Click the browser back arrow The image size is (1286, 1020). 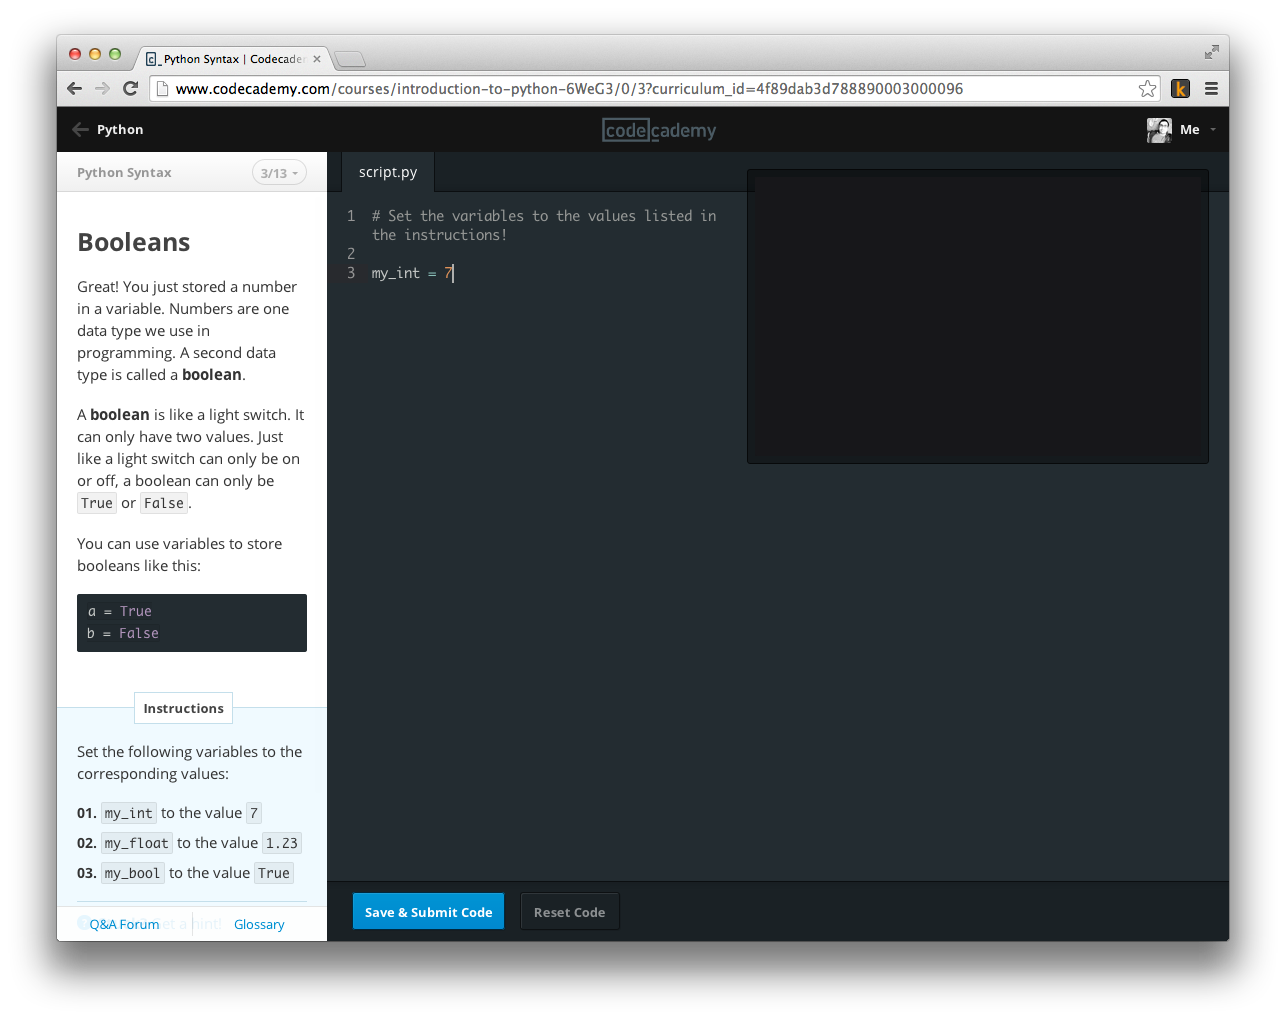[x=74, y=89]
